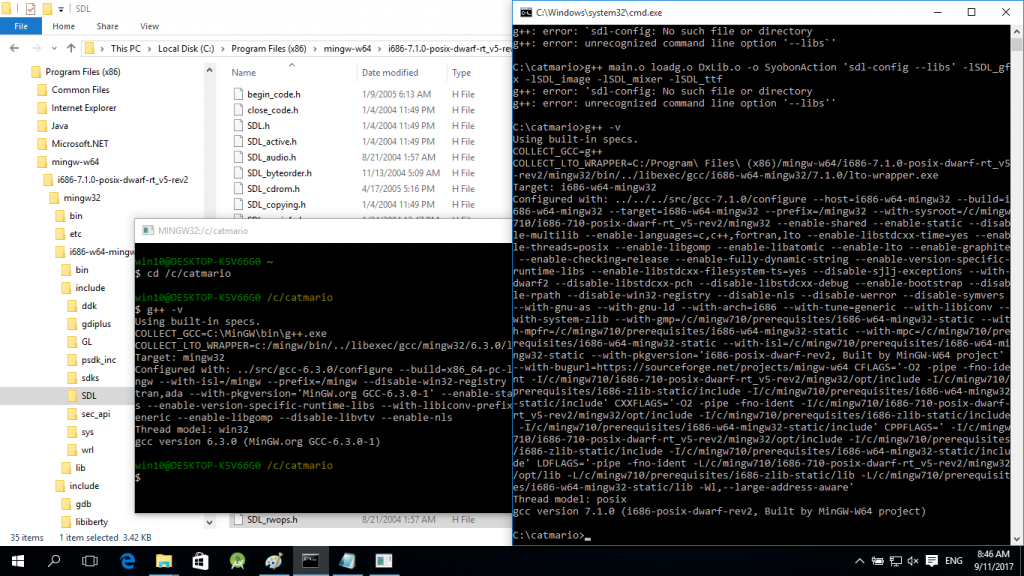
Task: Select SDL folder in navigation tree
Action: pyautogui.click(x=89, y=396)
